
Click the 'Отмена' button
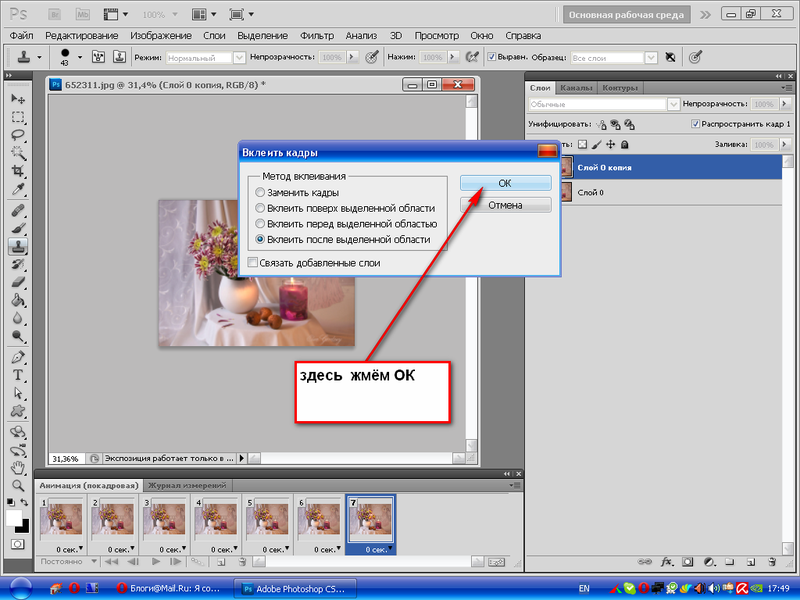tap(505, 205)
